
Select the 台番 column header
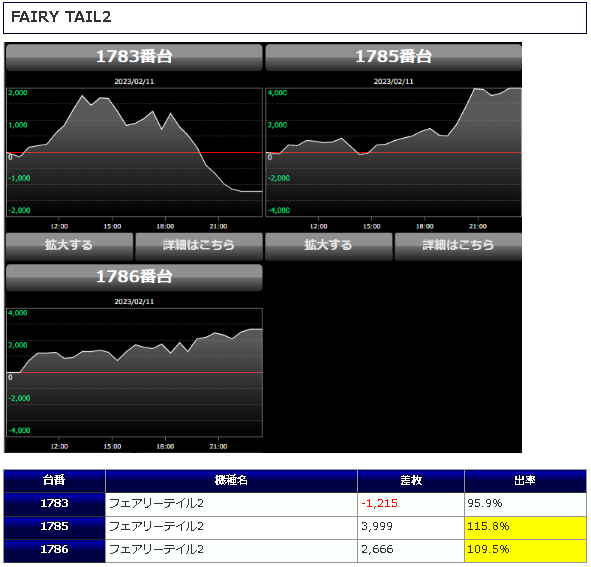tap(54, 481)
